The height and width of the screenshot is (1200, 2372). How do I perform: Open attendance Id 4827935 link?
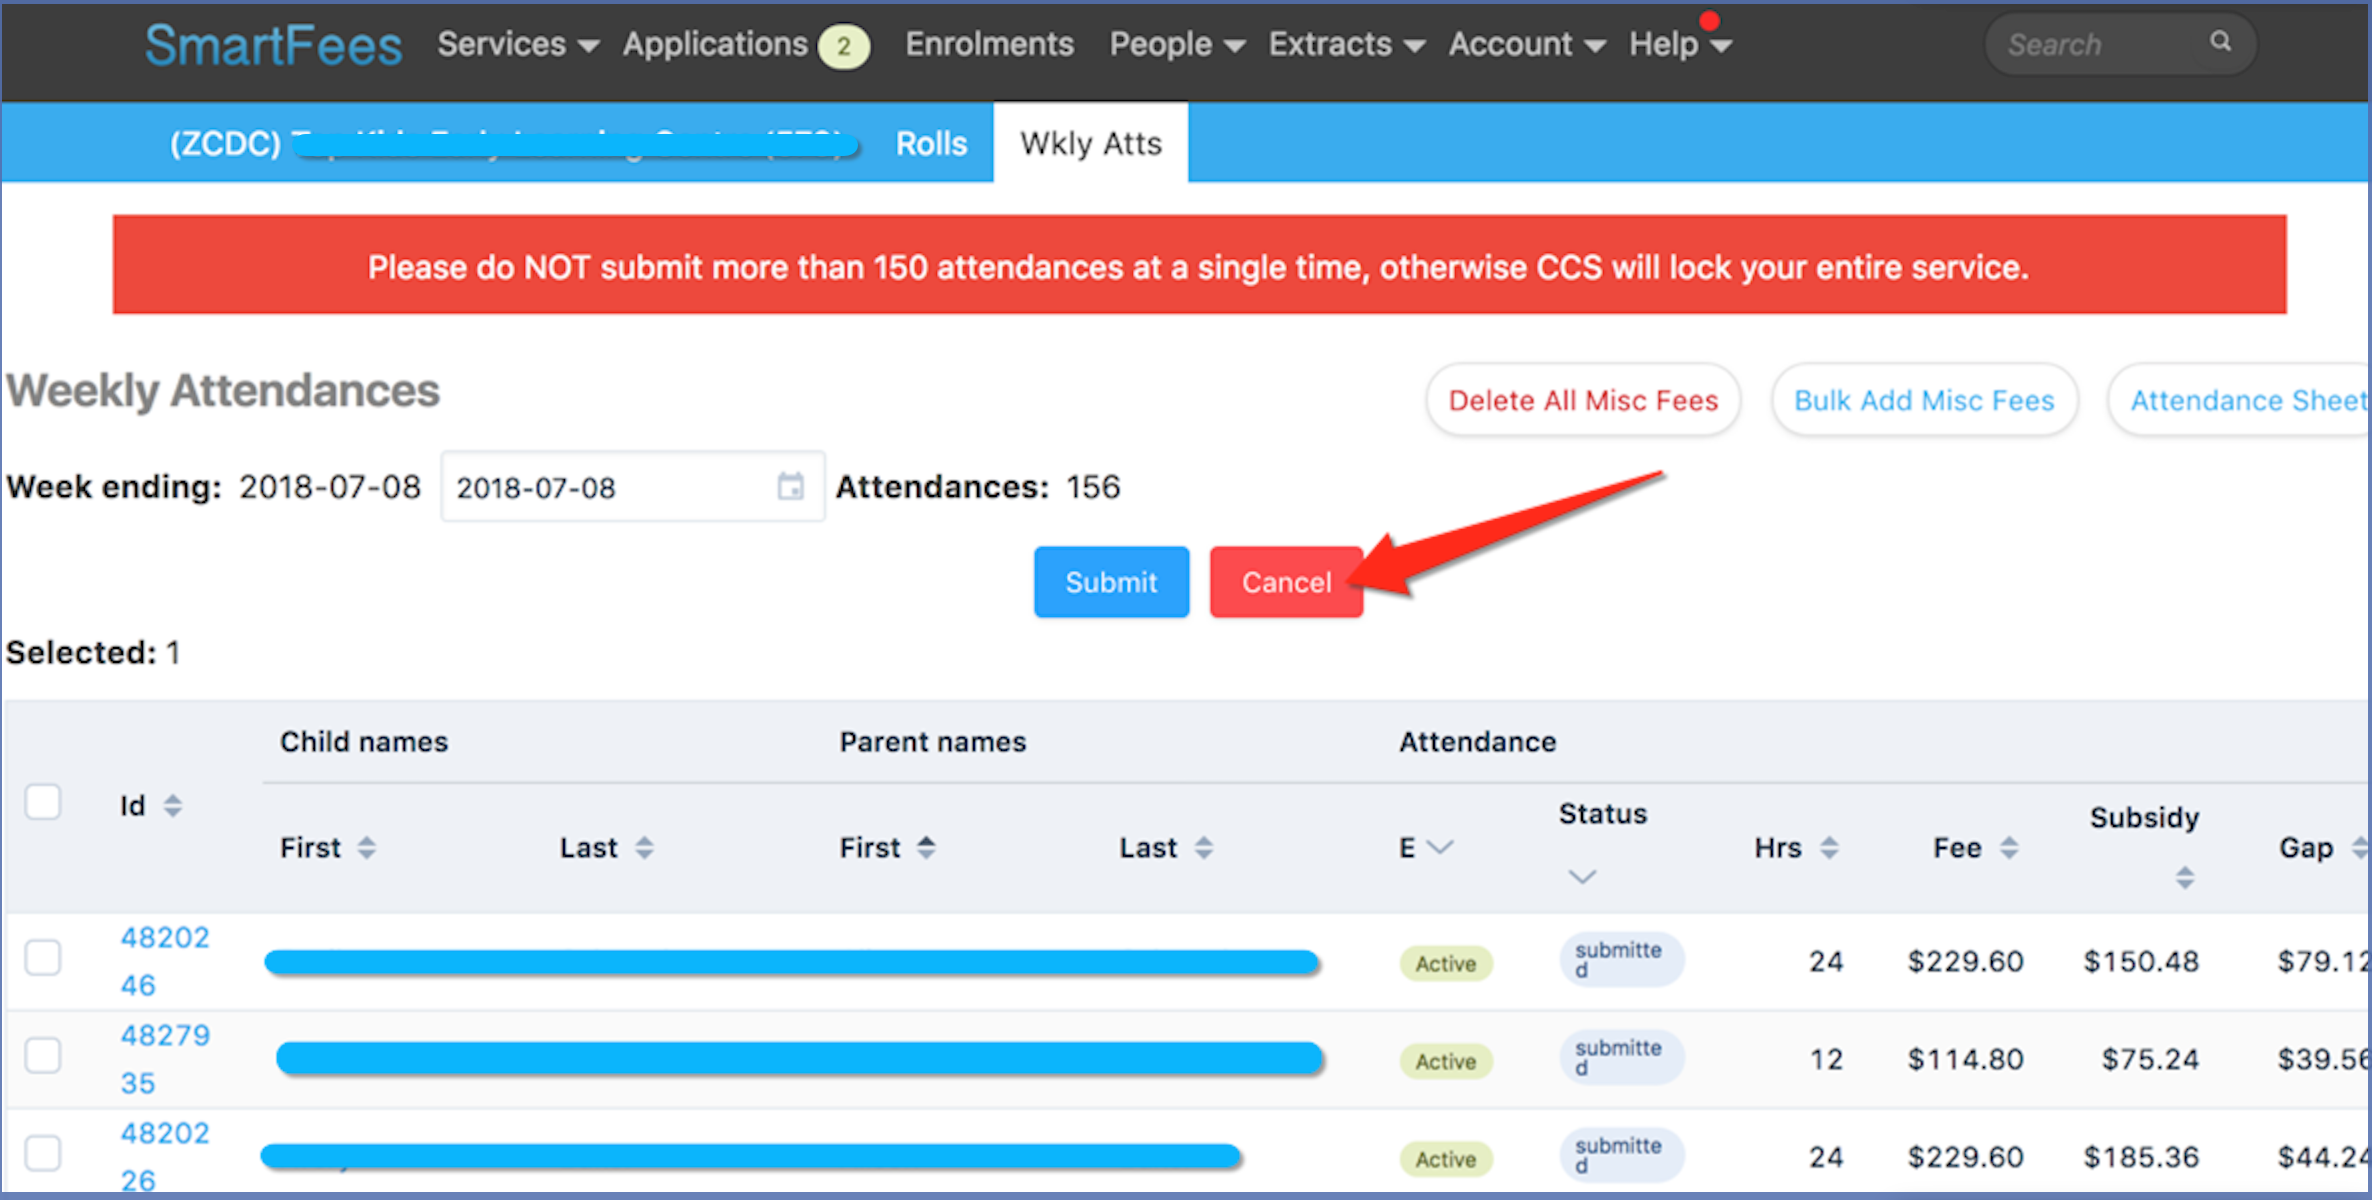[x=164, y=1059]
